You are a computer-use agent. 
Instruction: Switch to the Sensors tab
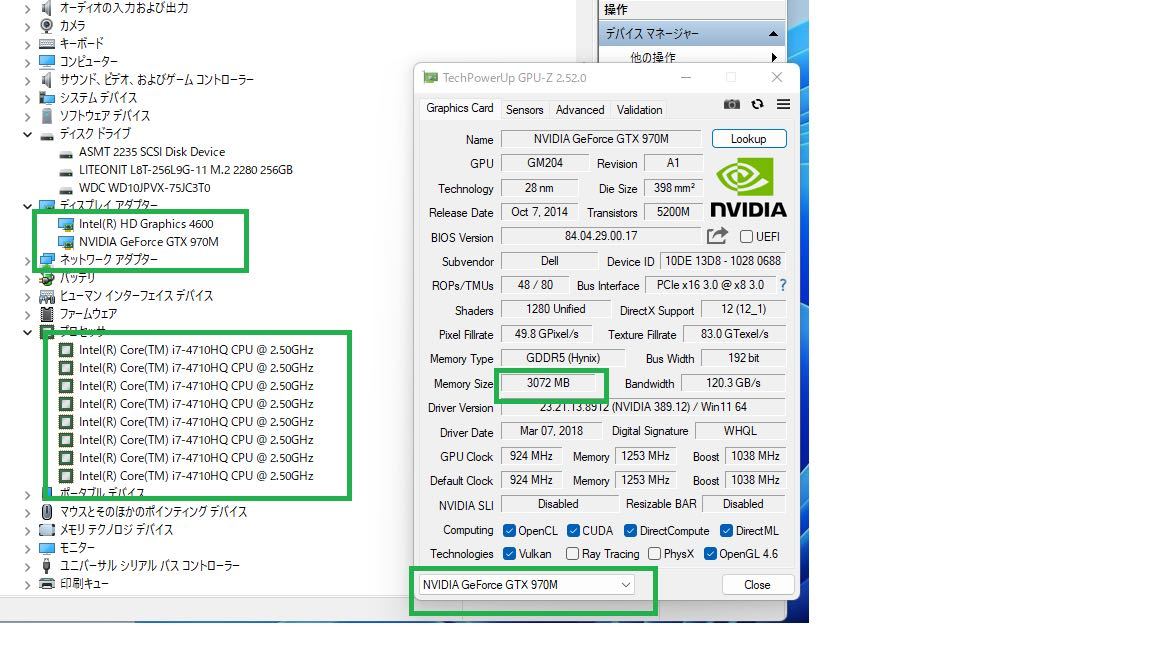524,110
